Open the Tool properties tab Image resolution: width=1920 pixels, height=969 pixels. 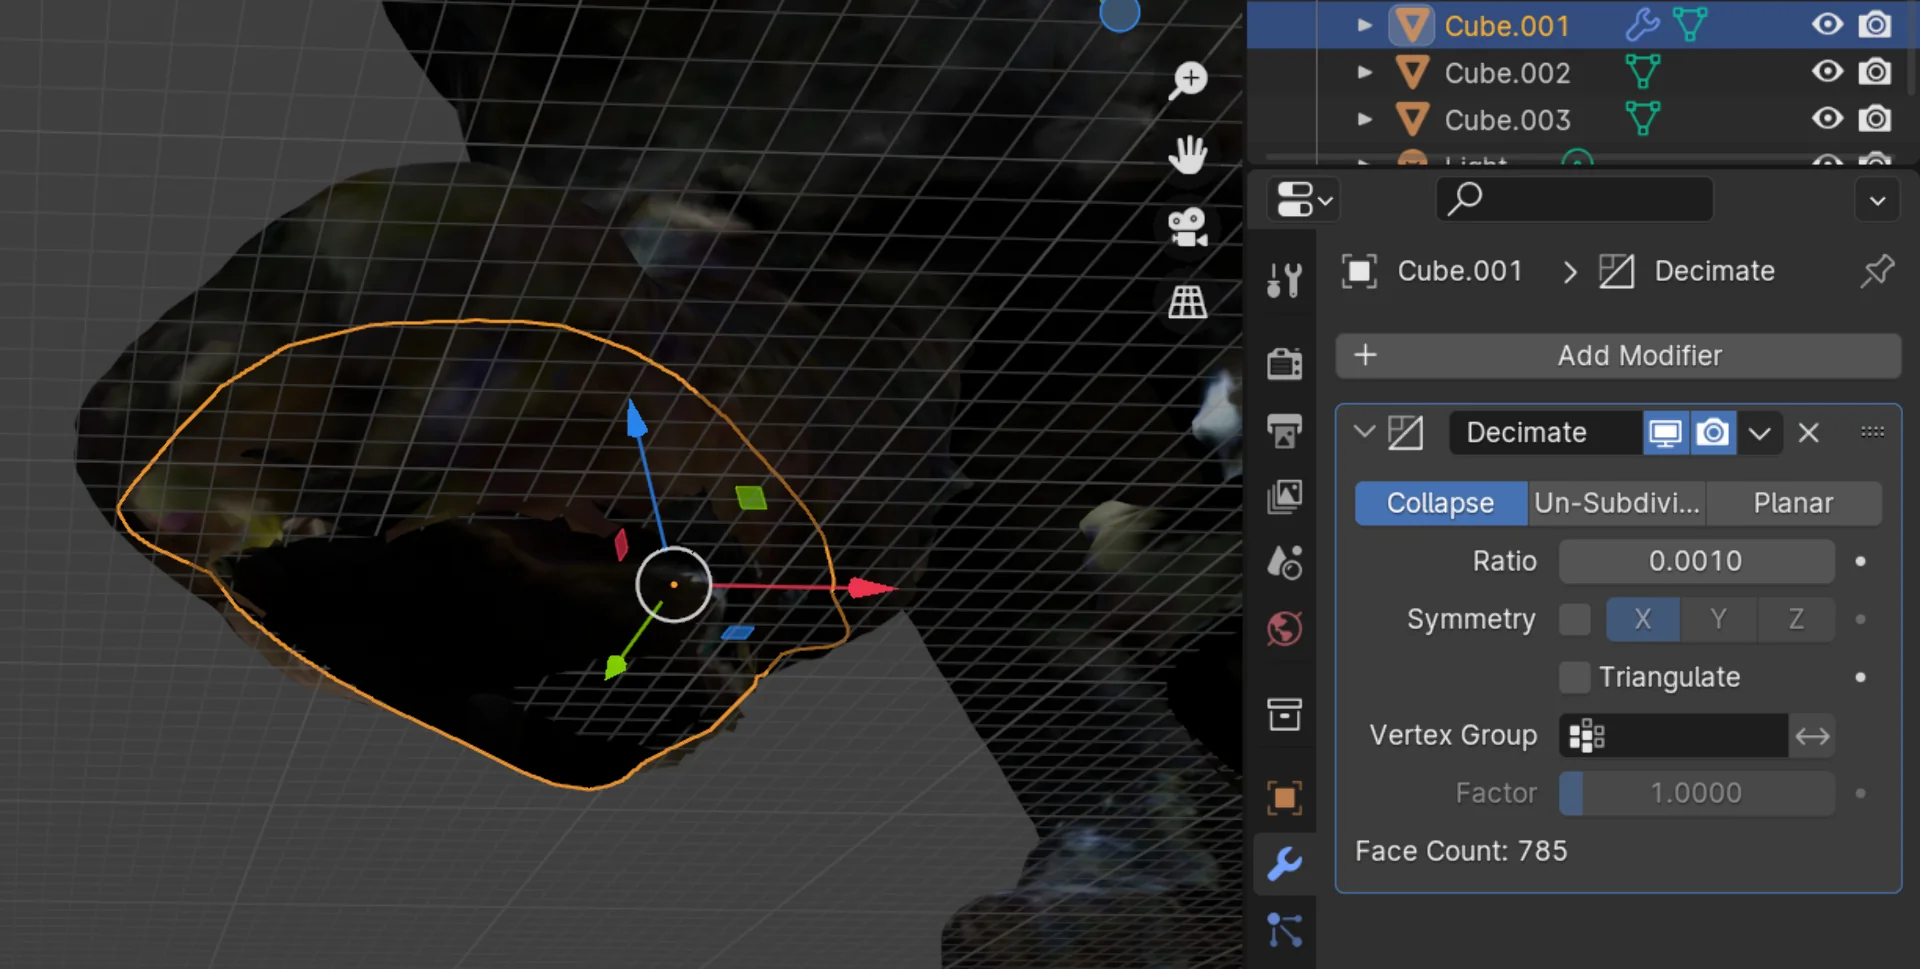(x=1284, y=281)
